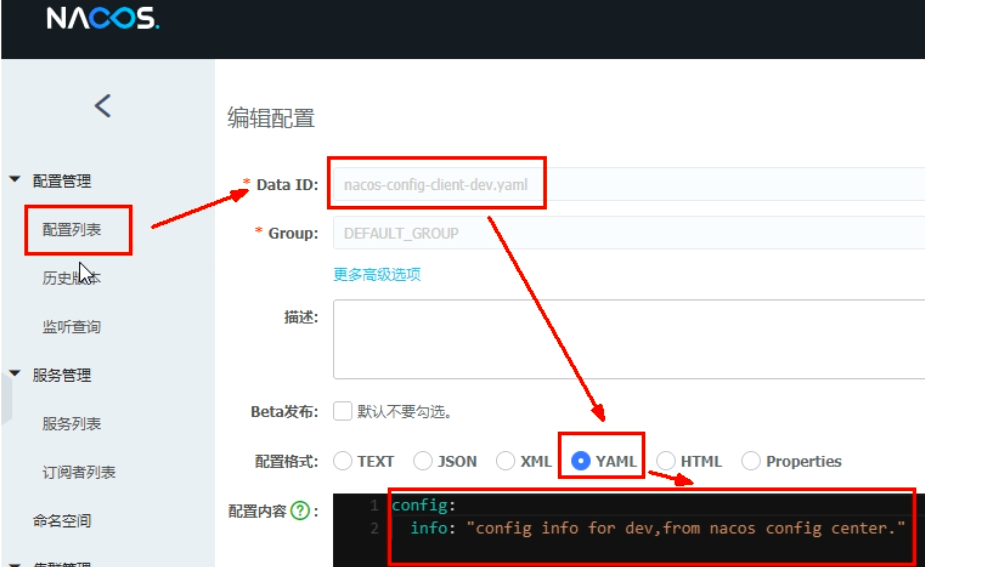Open 订阅者列表 in sidebar

pyautogui.click(x=79, y=472)
